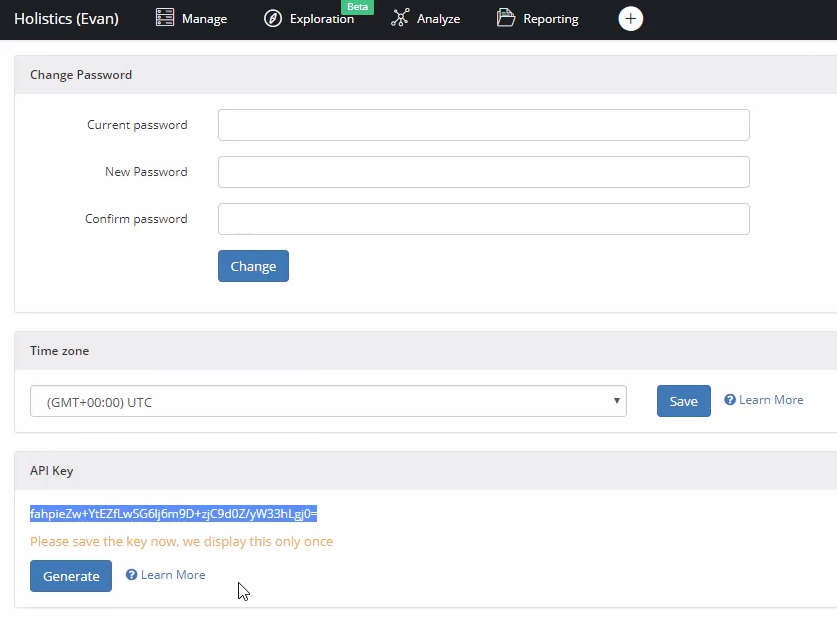This screenshot has height=639, width=837.
Task: Click the Manage server icon in navbar
Action: tap(165, 18)
